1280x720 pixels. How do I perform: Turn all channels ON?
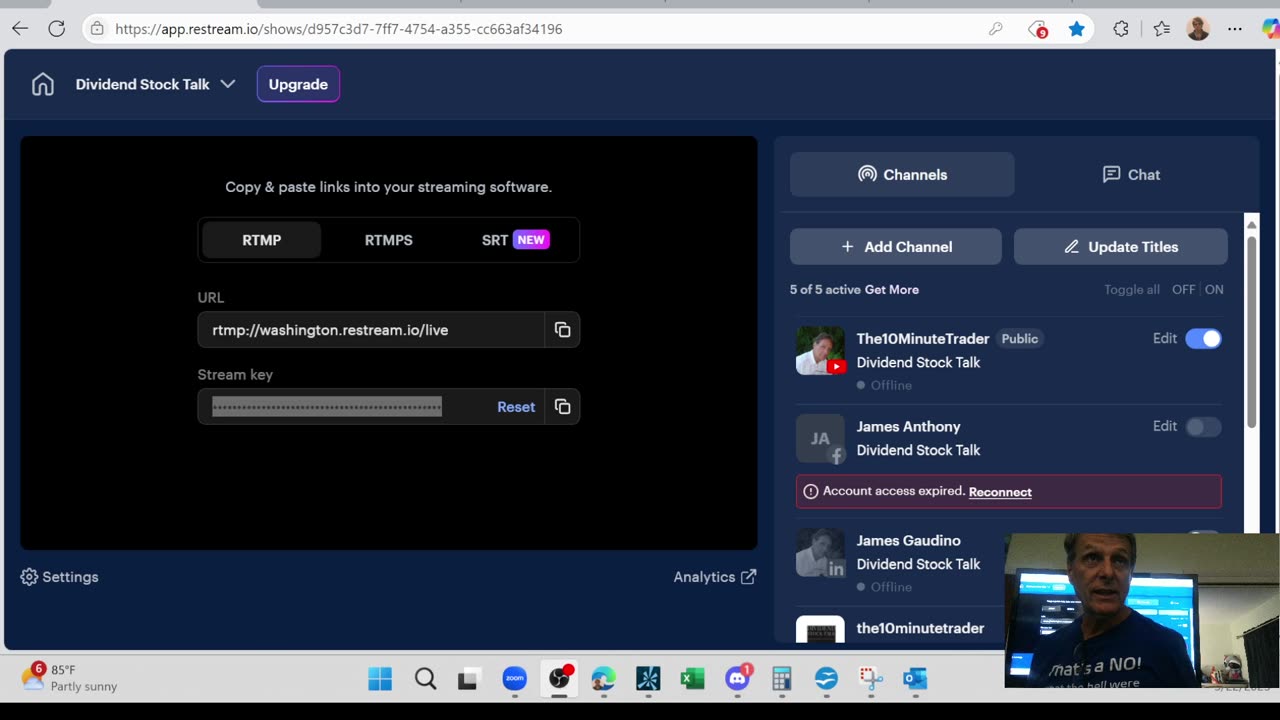click(x=1214, y=290)
